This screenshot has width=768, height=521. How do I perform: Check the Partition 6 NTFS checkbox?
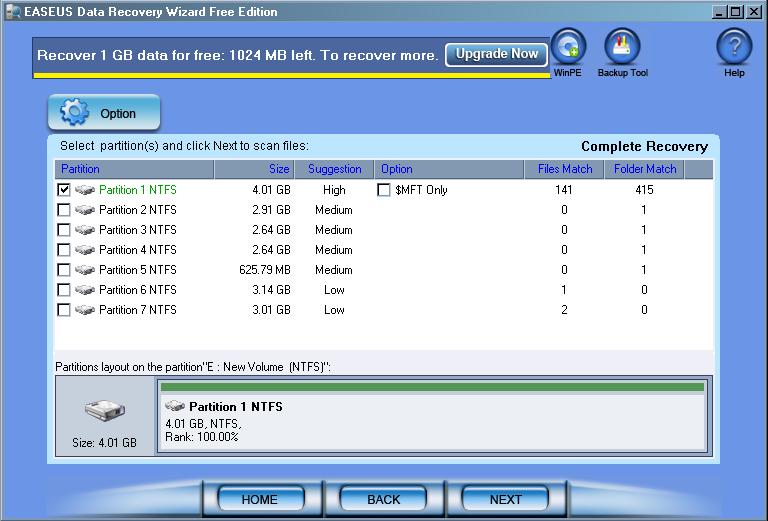click(64, 290)
